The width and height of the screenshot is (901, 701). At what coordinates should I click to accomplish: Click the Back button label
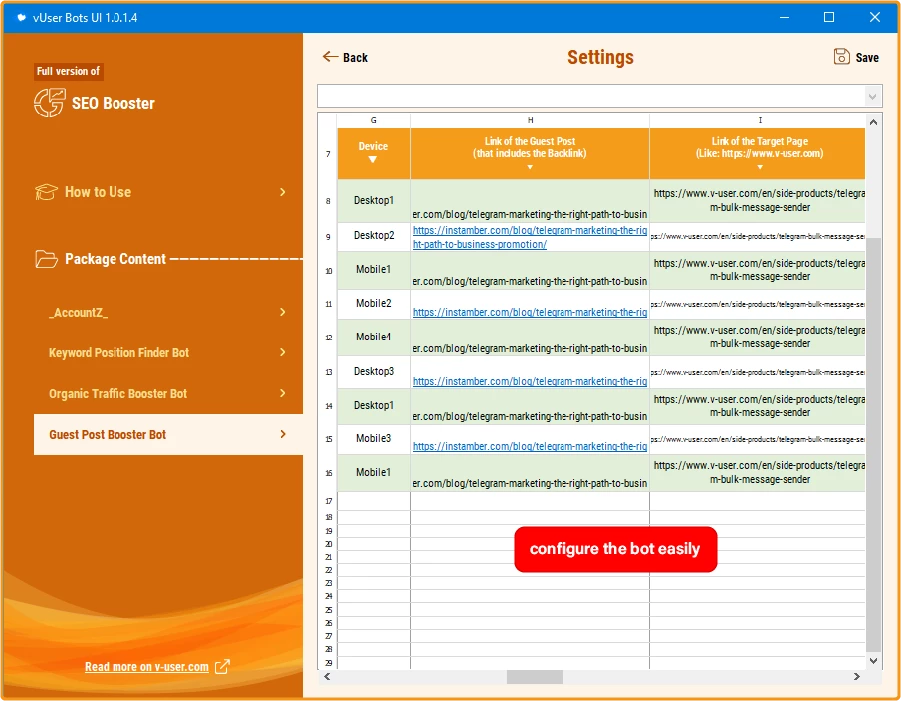[x=355, y=57]
